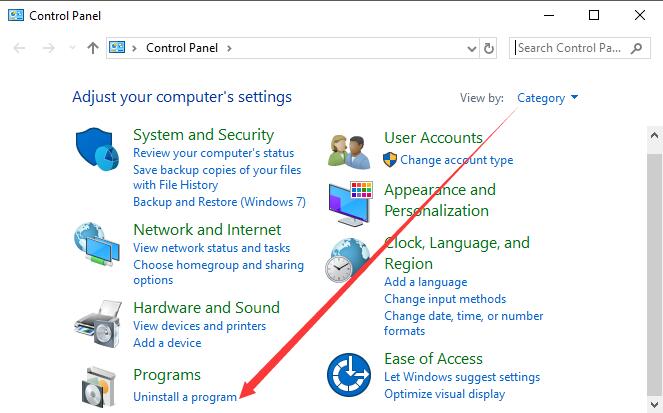Image resolution: width=663 pixels, height=413 pixels.
Task: Open the Programs disc box icon
Action: tap(98, 387)
